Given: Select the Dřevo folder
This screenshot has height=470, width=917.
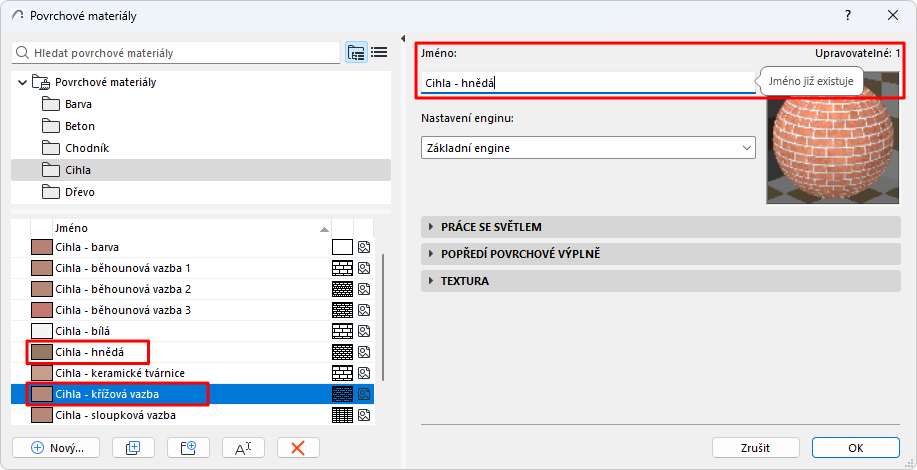Looking at the screenshot, I should click(78, 192).
